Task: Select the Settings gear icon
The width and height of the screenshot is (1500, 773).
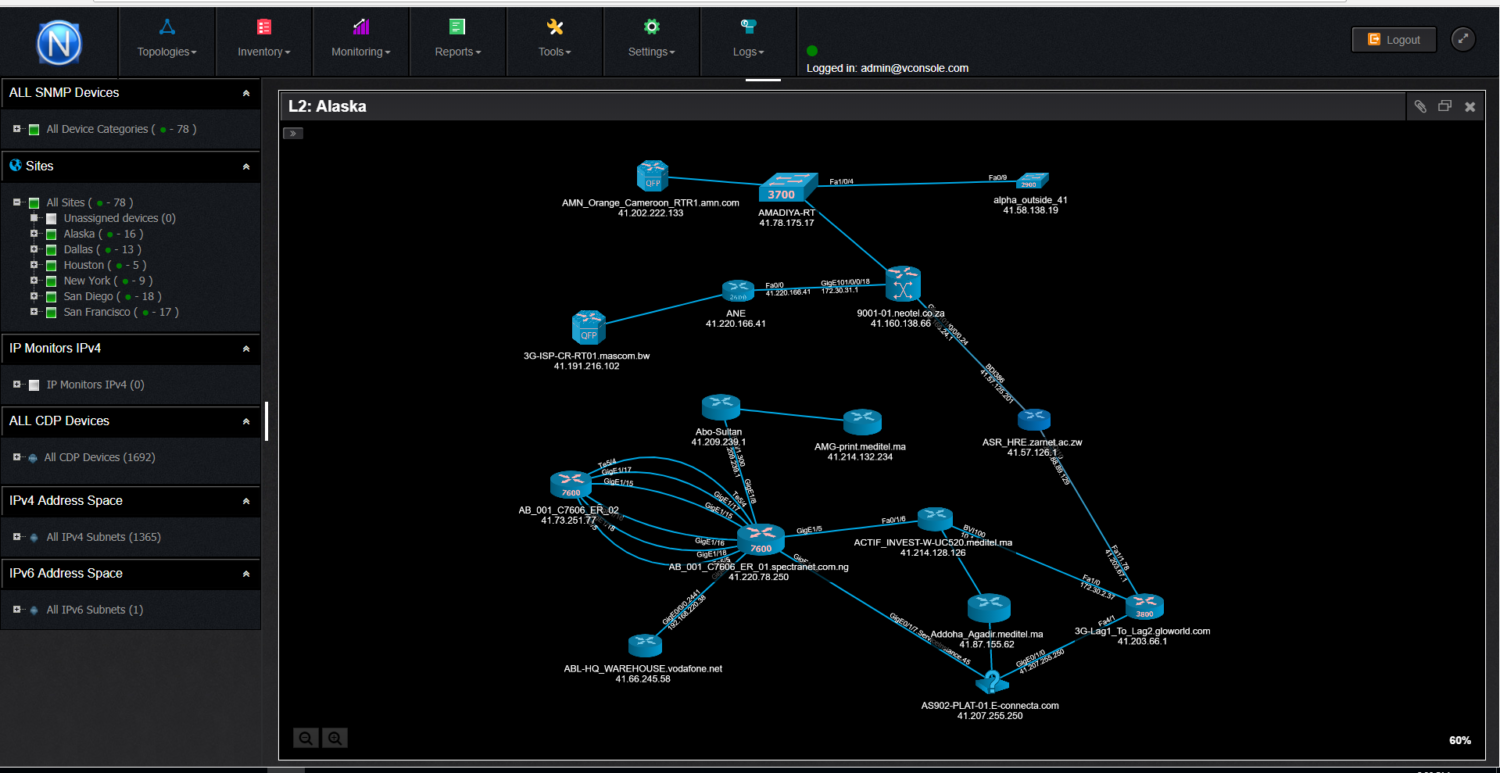Action: point(651,26)
